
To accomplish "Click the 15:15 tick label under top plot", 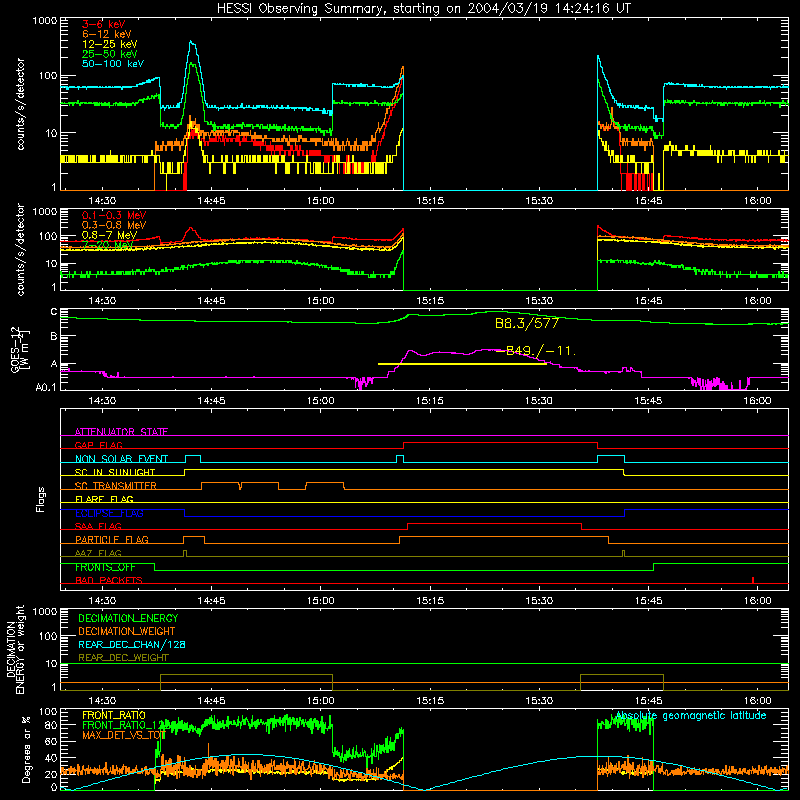I will [430, 201].
